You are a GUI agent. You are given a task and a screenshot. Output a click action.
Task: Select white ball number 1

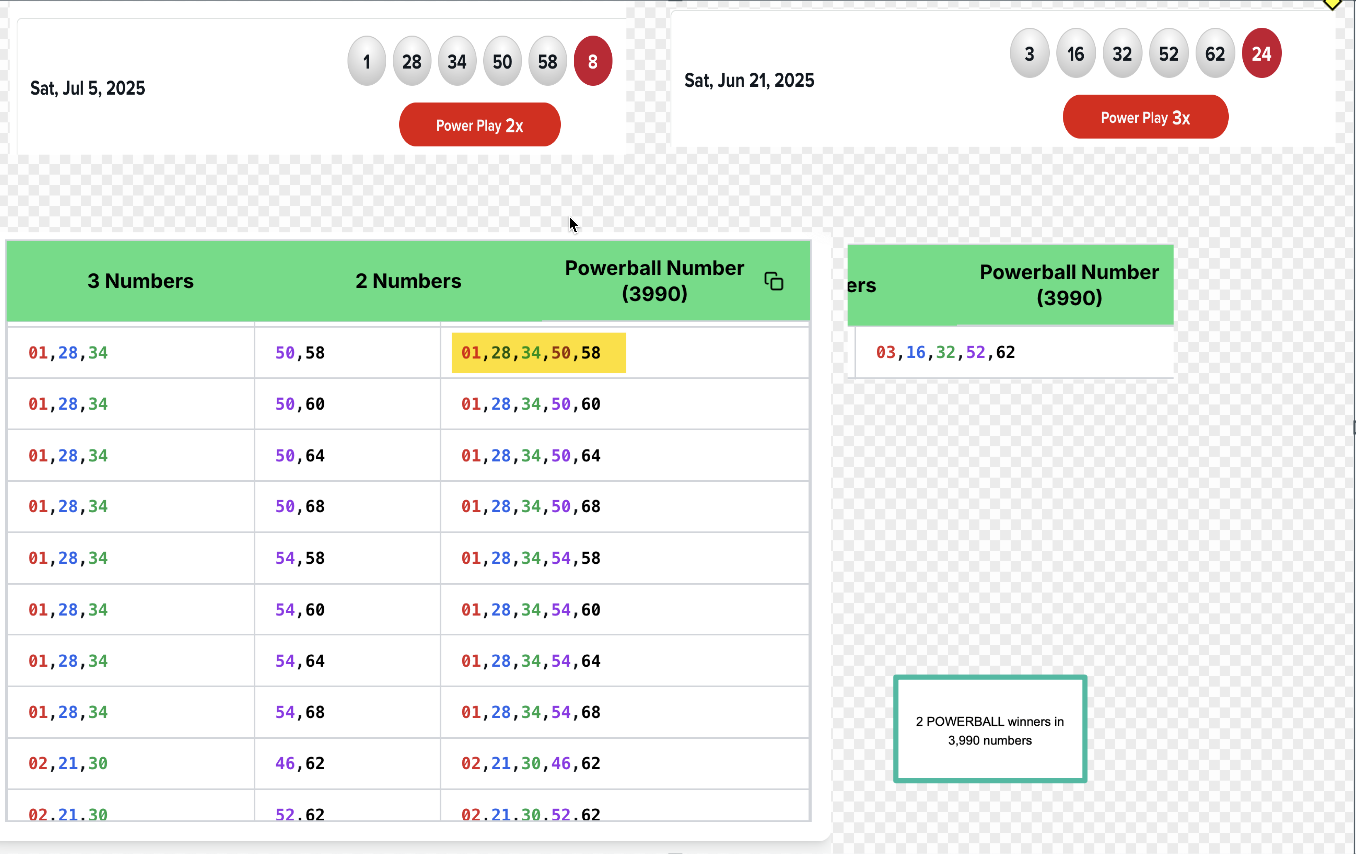coord(367,62)
